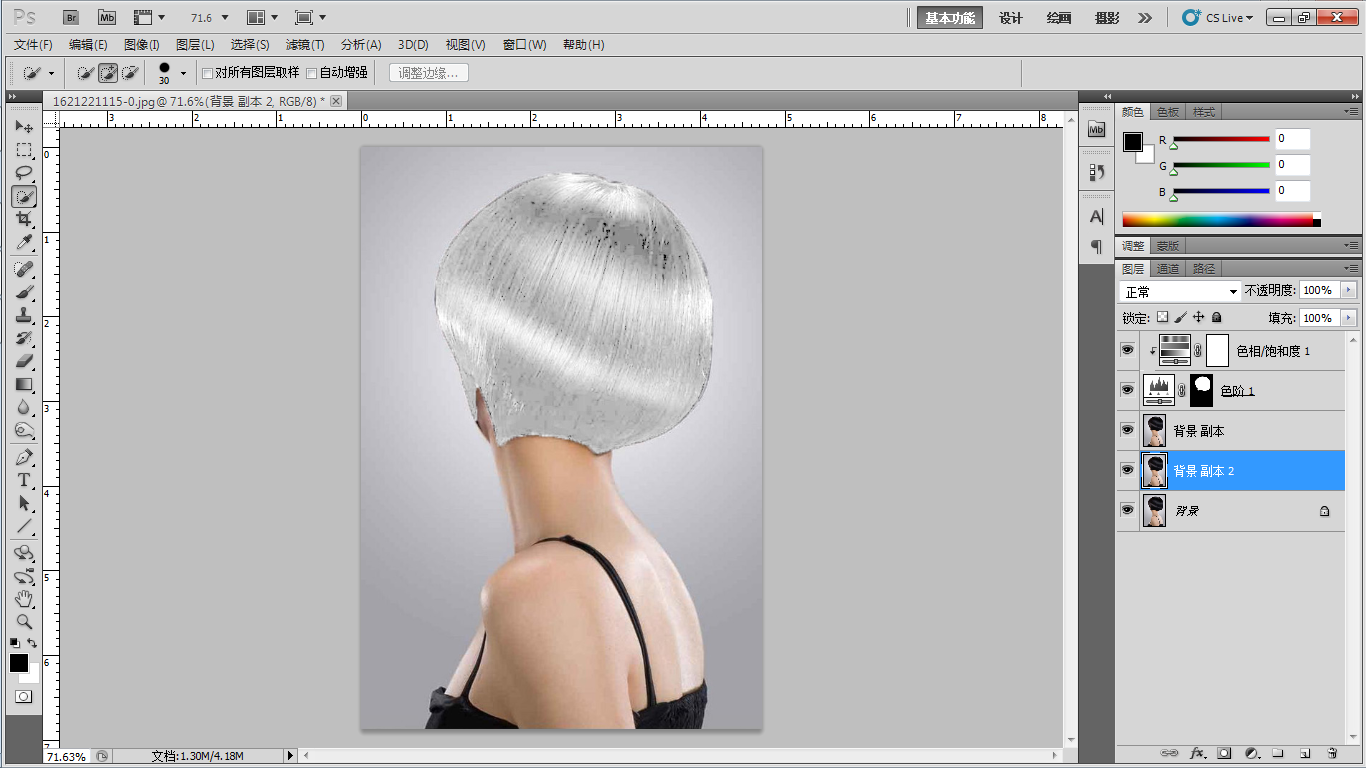
Task: Toggle lock transparent pixels
Action: point(1162,317)
